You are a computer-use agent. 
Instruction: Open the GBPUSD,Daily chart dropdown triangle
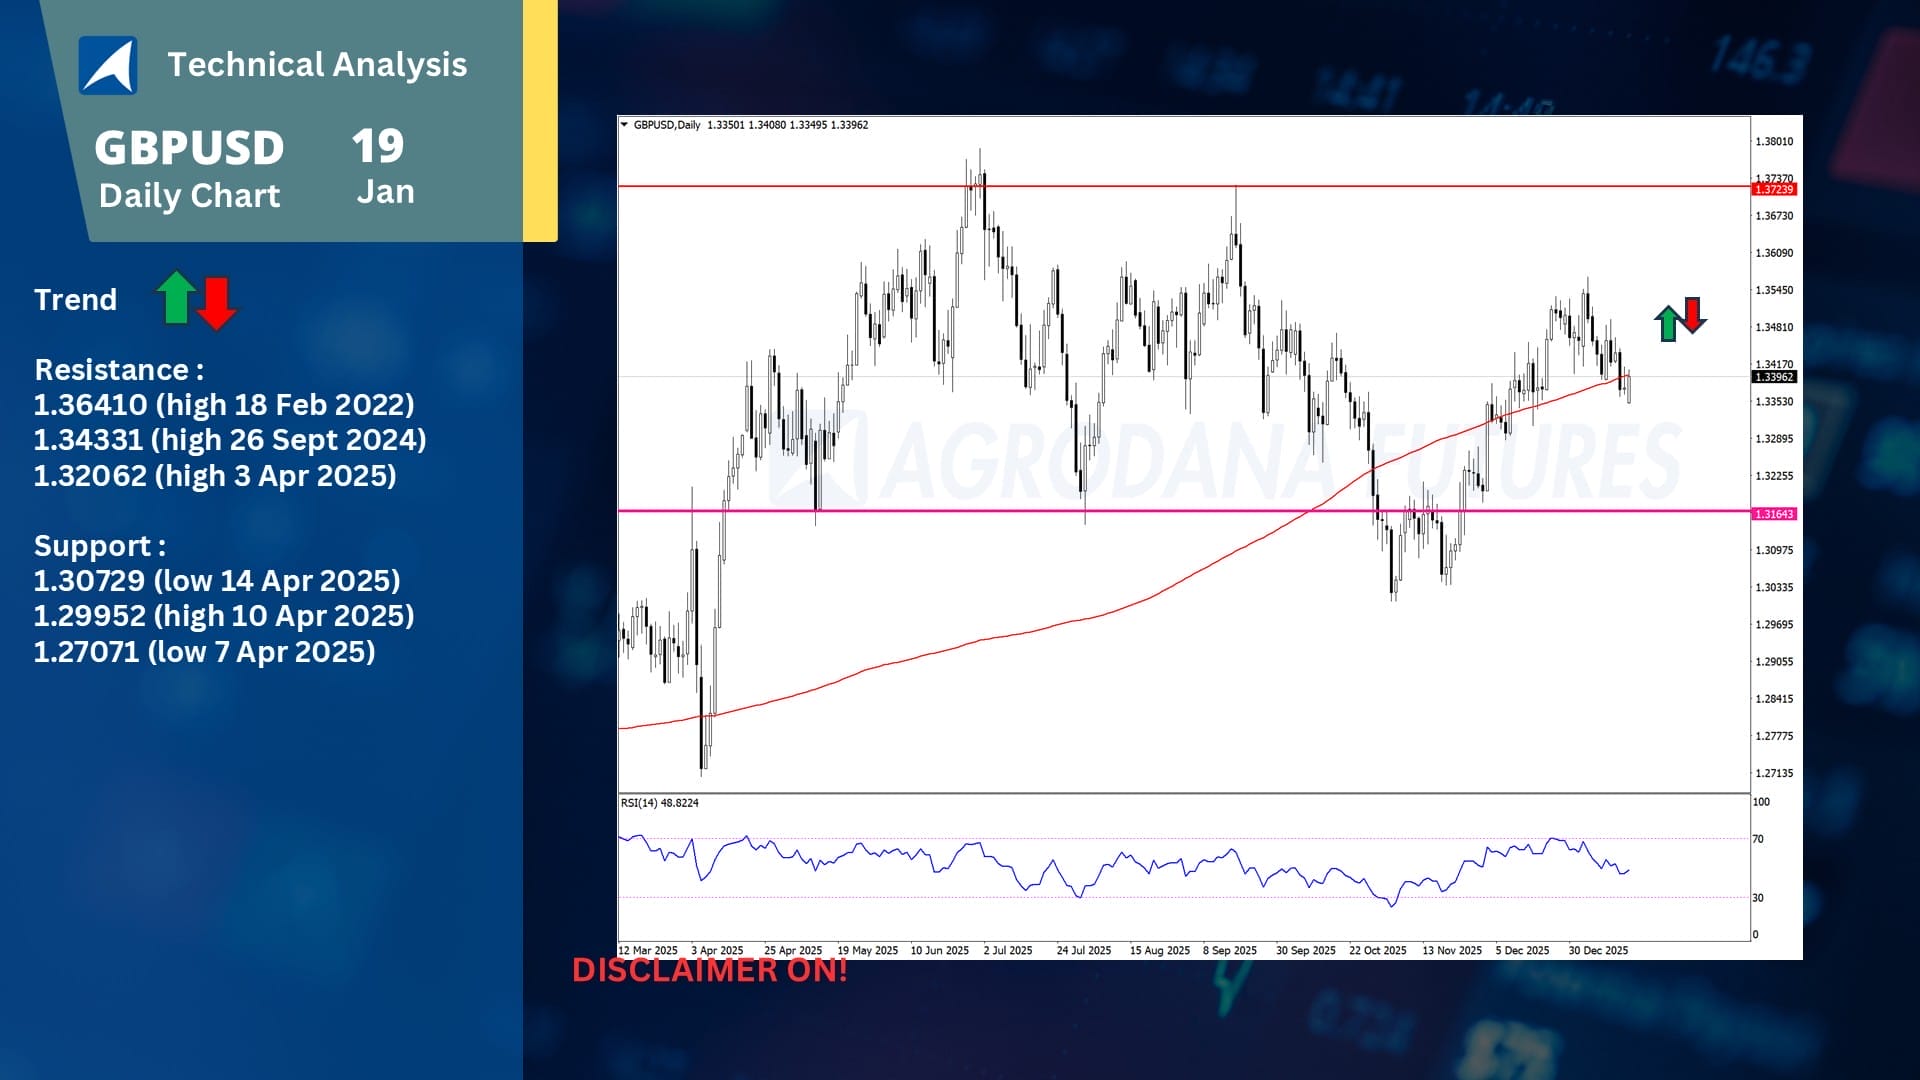point(625,125)
